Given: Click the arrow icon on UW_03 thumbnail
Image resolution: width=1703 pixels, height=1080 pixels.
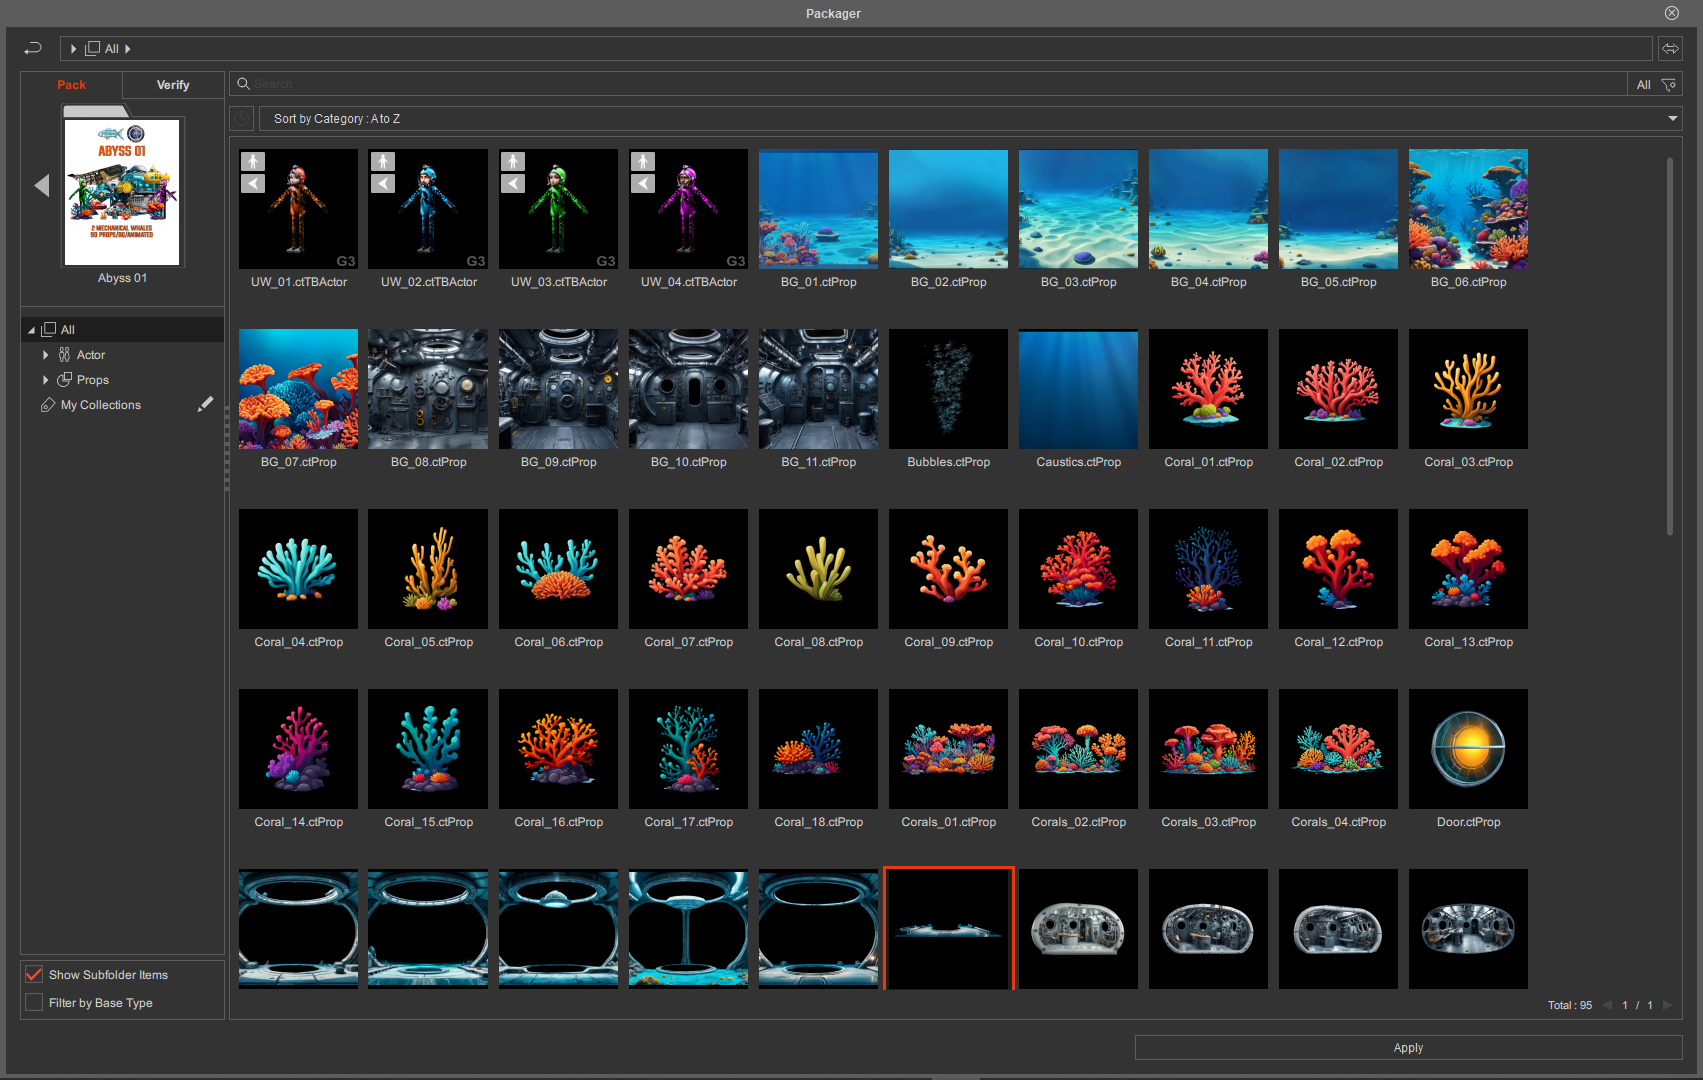Looking at the screenshot, I should pos(513,183).
